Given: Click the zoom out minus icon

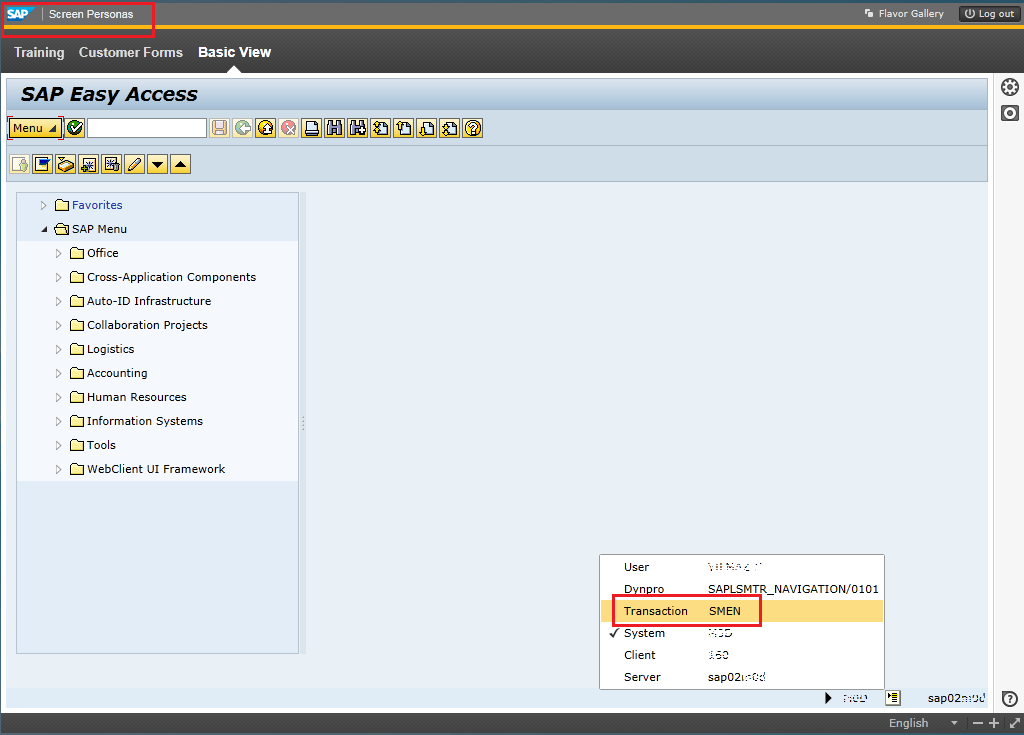Looking at the screenshot, I should click(978, 723).
